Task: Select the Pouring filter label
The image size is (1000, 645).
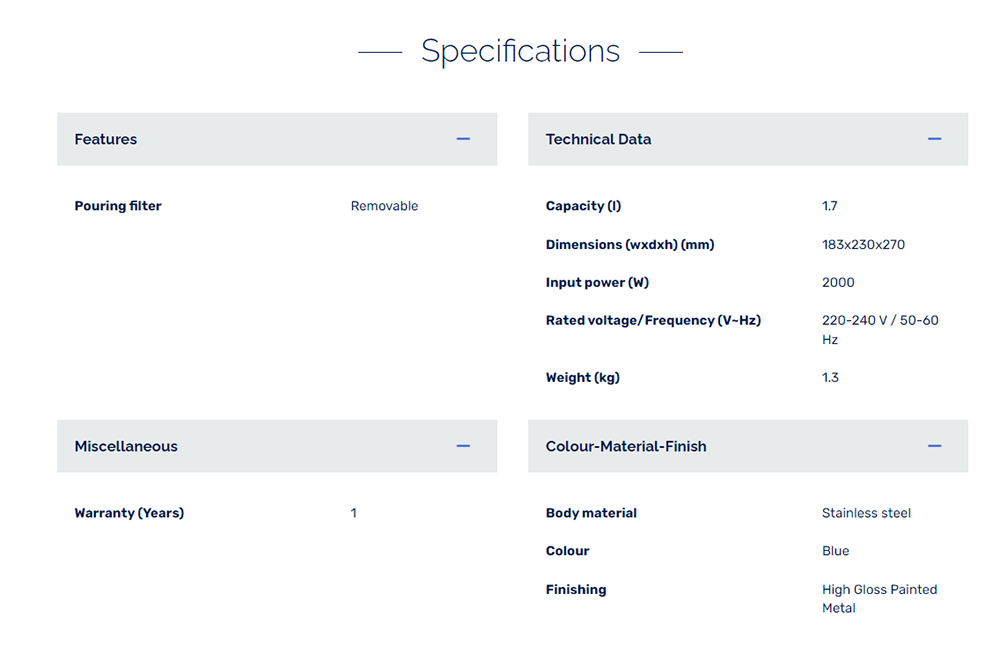Action: (x=118, y=206)
